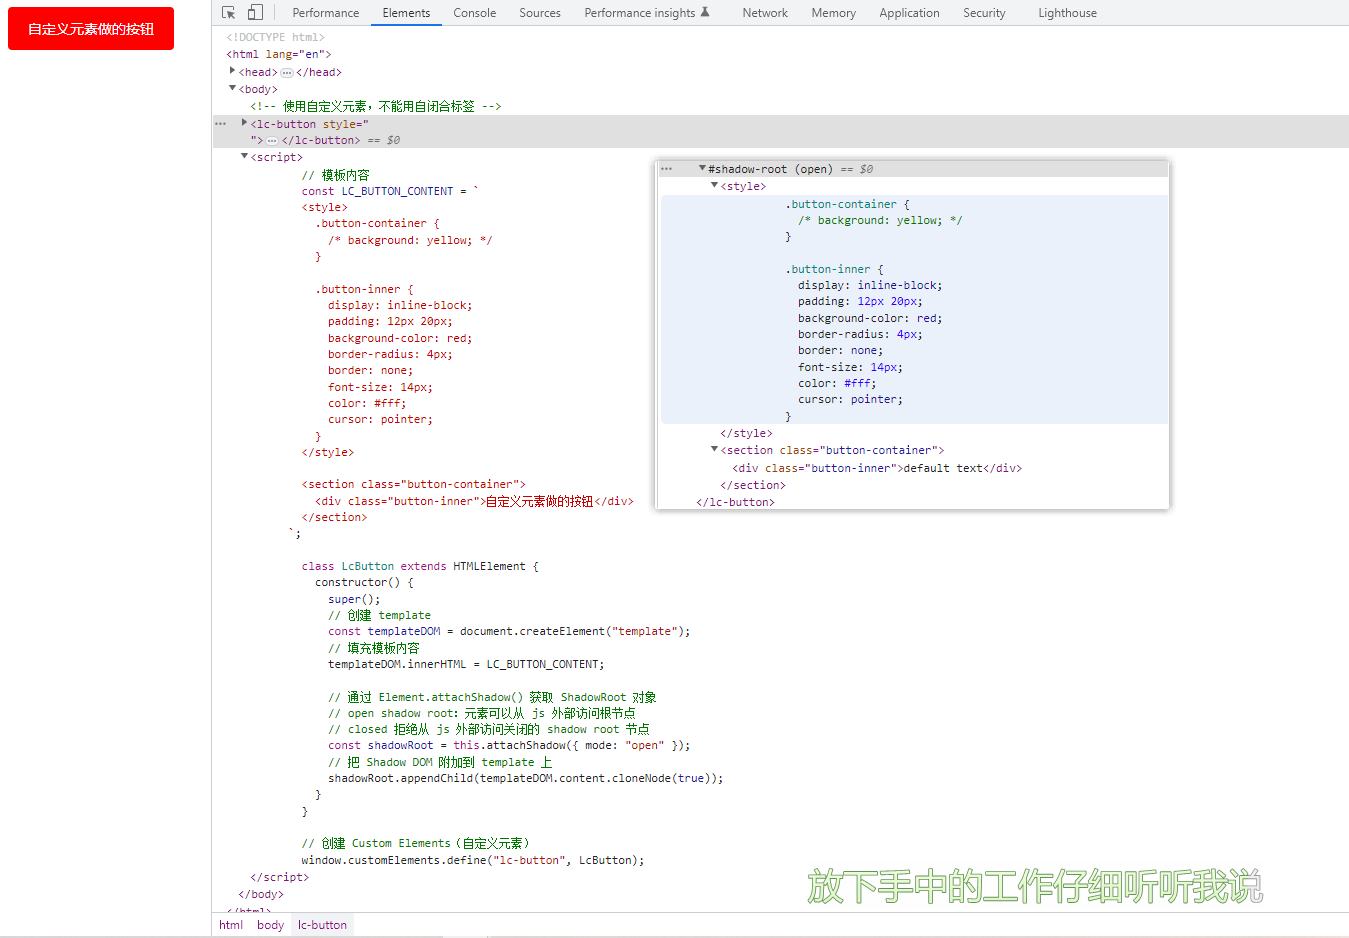The image size is (1349, 938).
Task: Click the ellipsis icon left of #shadow-root row
Action: [x=667, y=169]
